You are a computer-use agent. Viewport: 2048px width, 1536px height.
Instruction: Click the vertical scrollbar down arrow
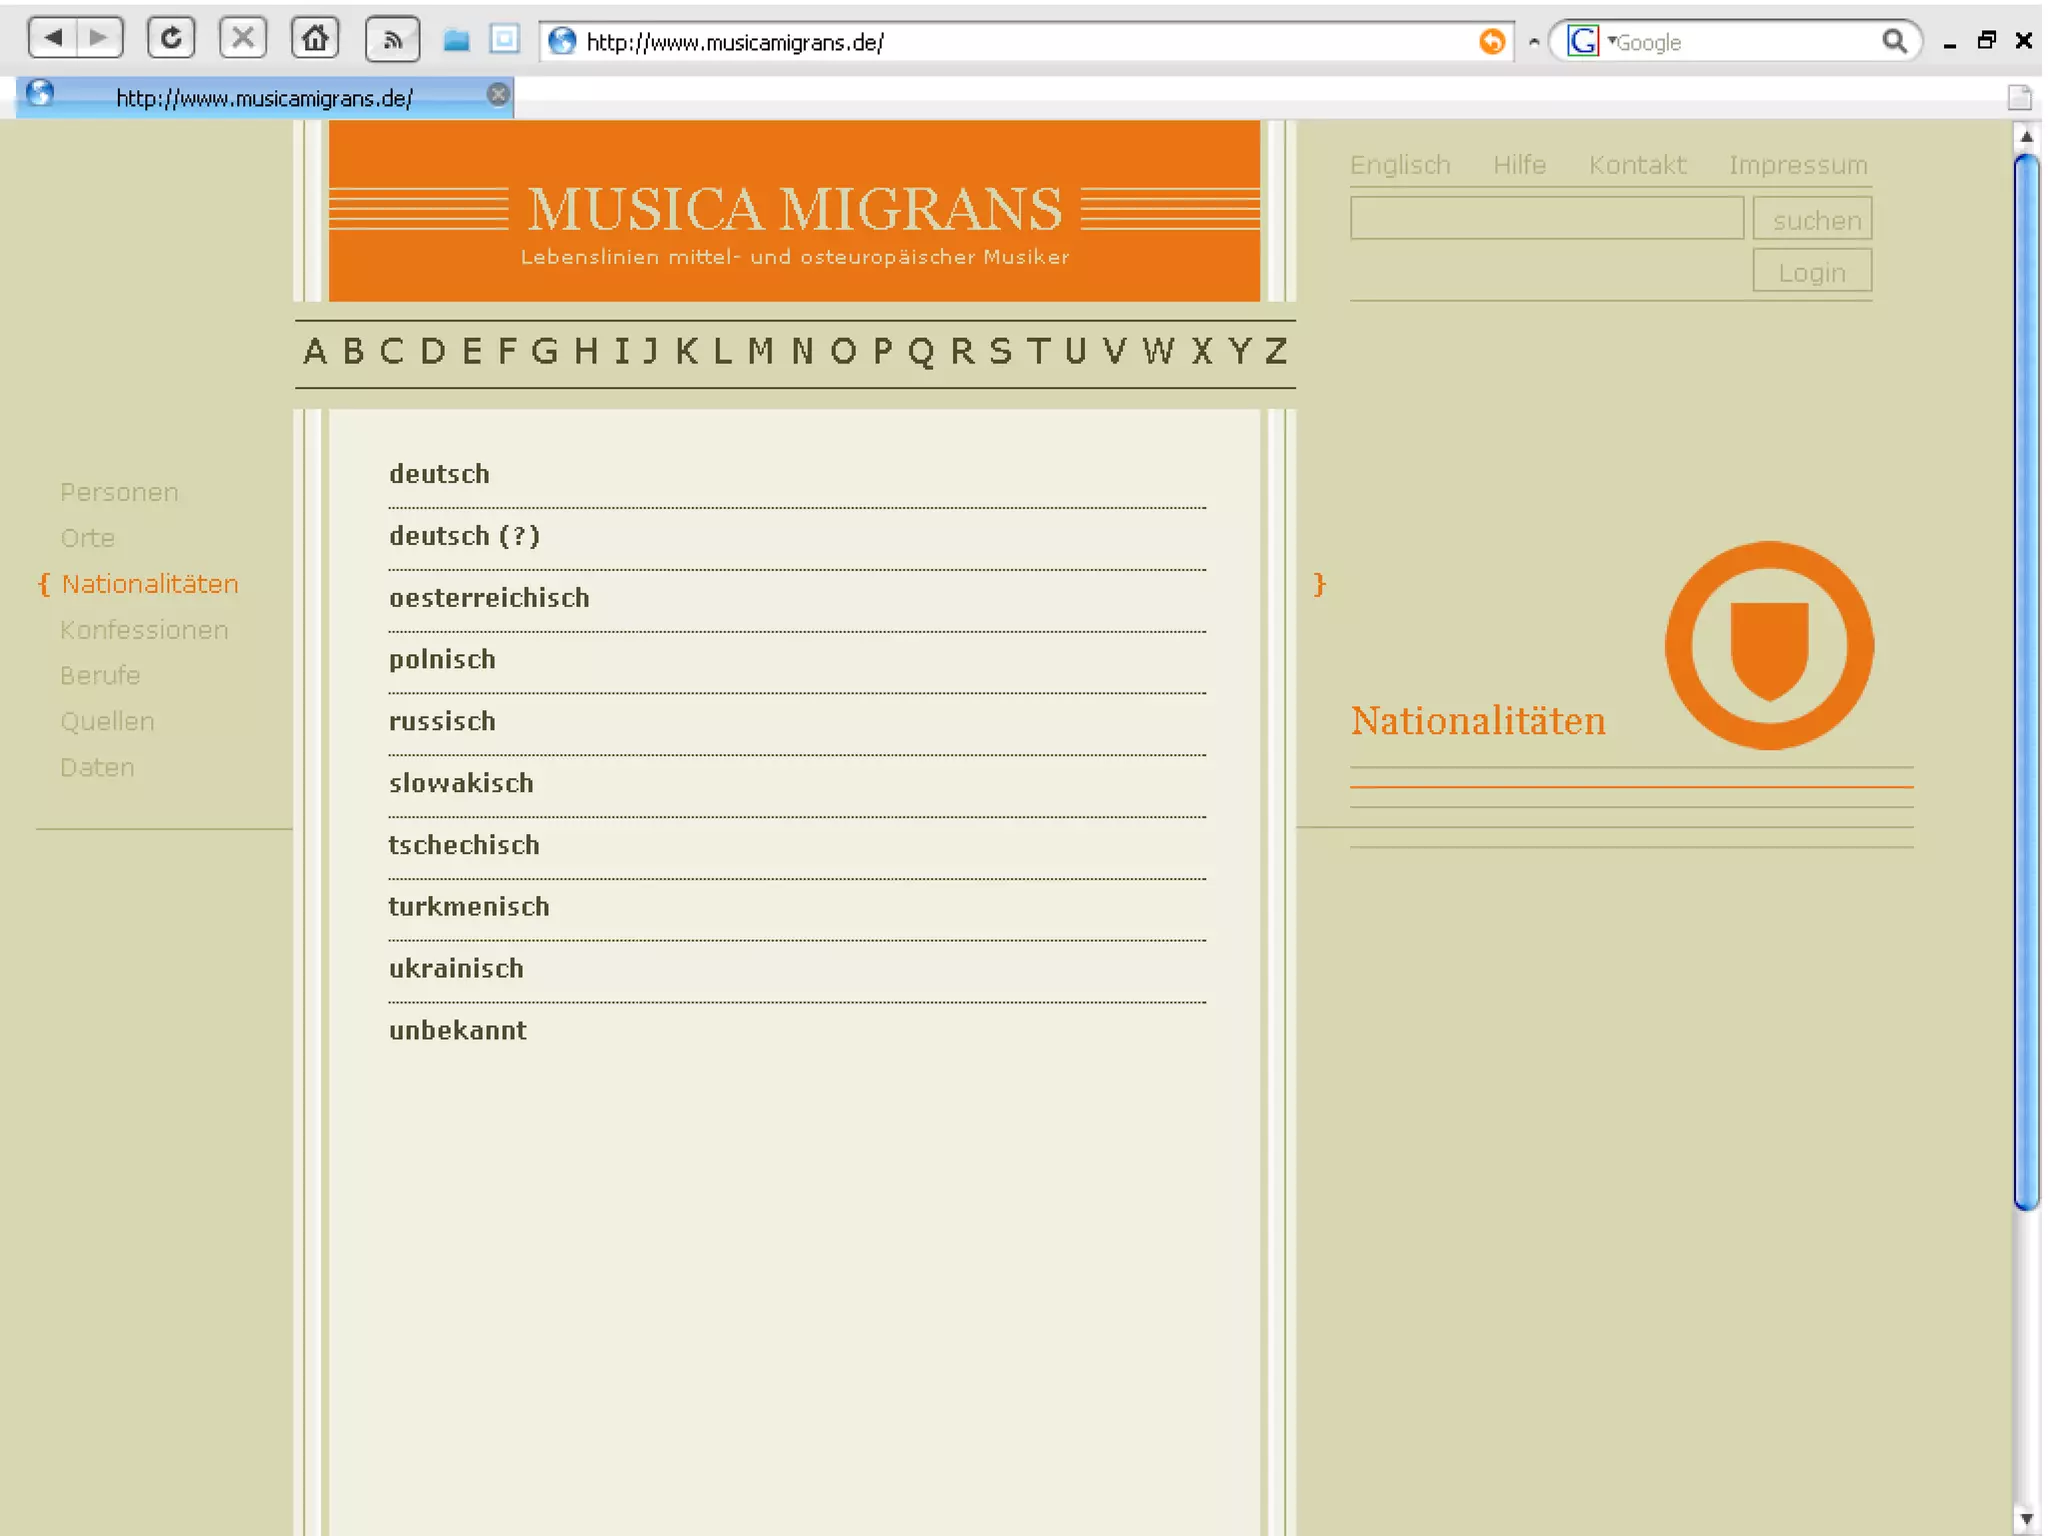pyautogui.click(x=2026, y=1519)
